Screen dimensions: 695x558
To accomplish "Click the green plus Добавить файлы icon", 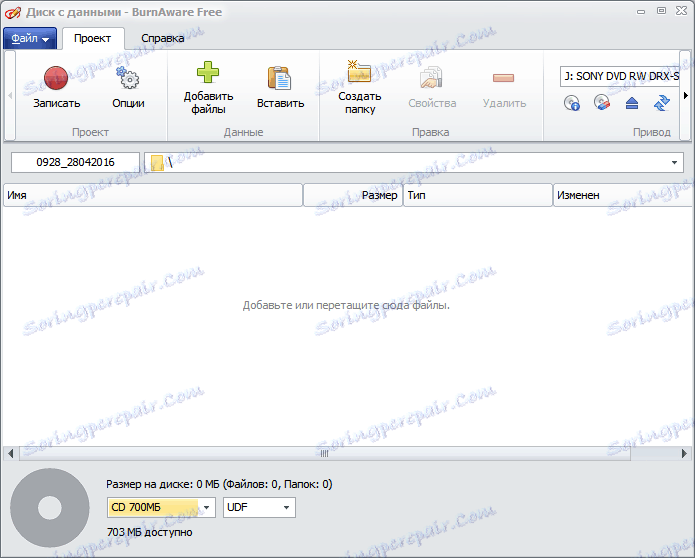I will click(208, 72).
